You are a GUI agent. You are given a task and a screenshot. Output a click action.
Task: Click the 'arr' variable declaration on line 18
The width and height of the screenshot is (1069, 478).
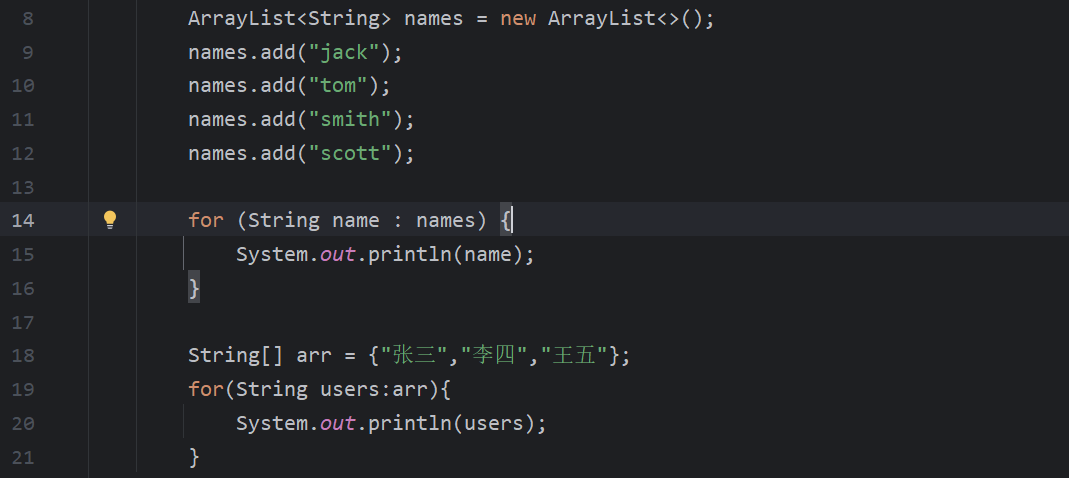[x=314, y=356]
